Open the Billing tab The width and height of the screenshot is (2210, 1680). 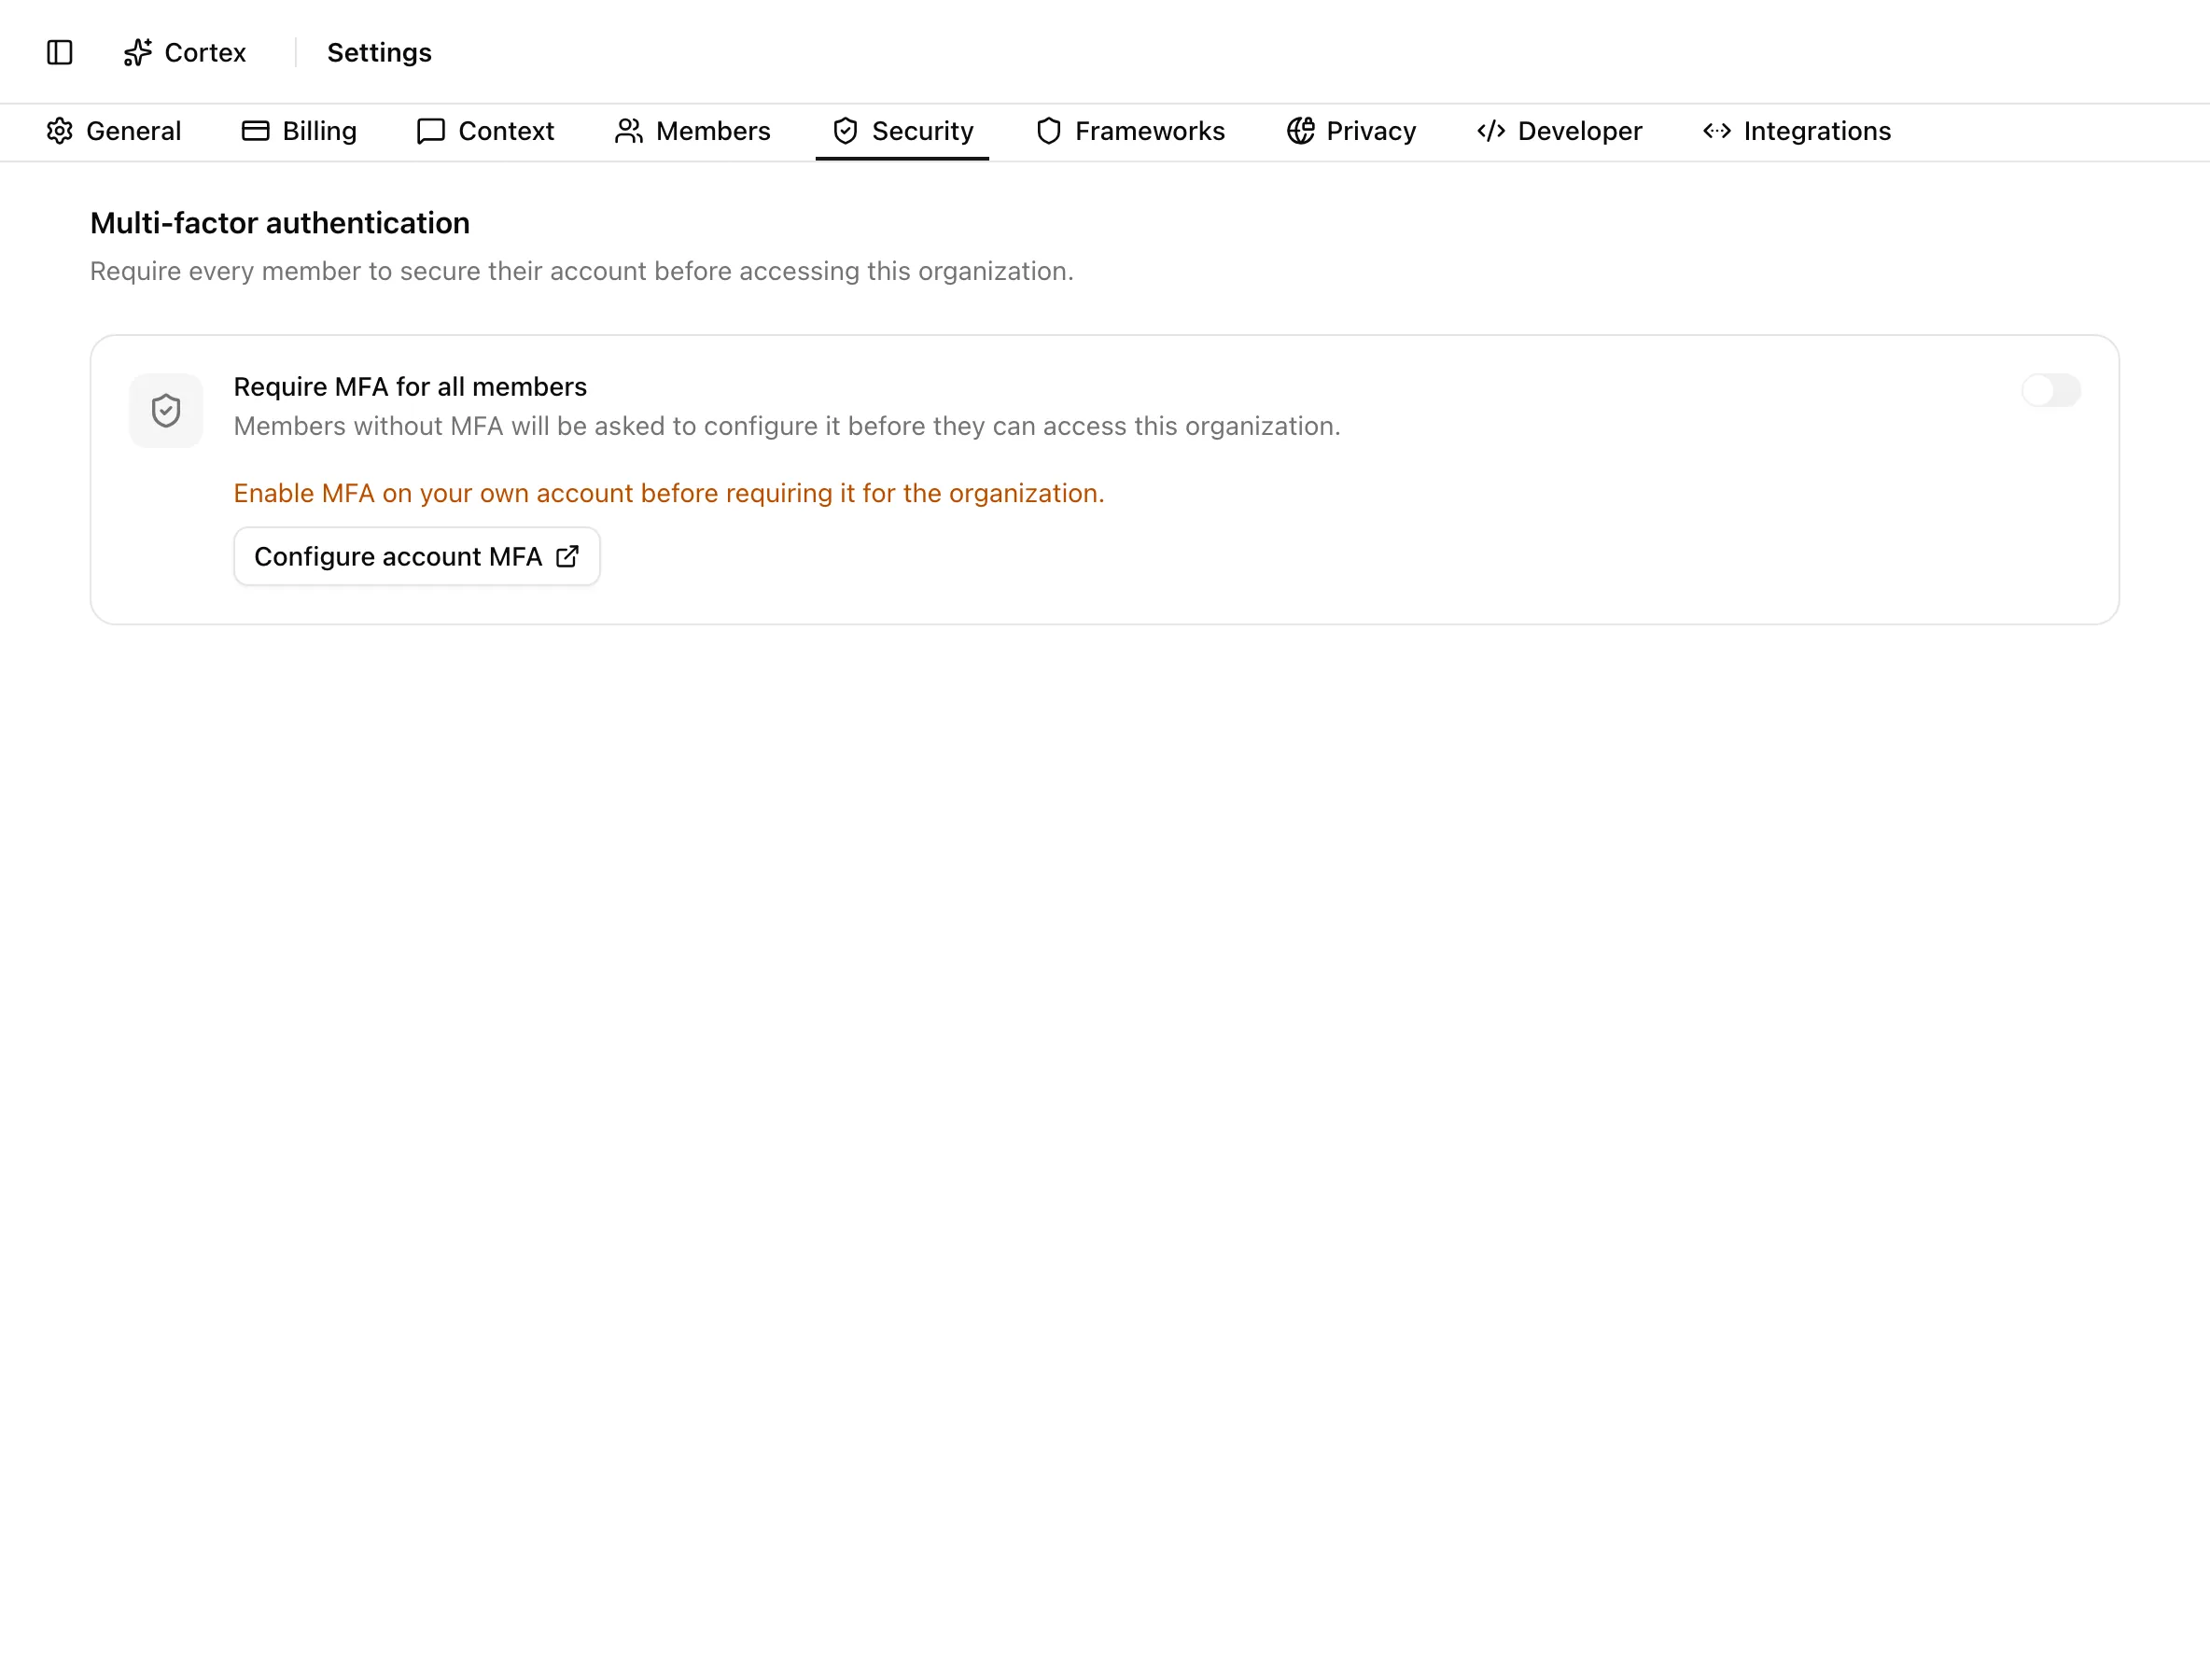[x=299, y=131]
